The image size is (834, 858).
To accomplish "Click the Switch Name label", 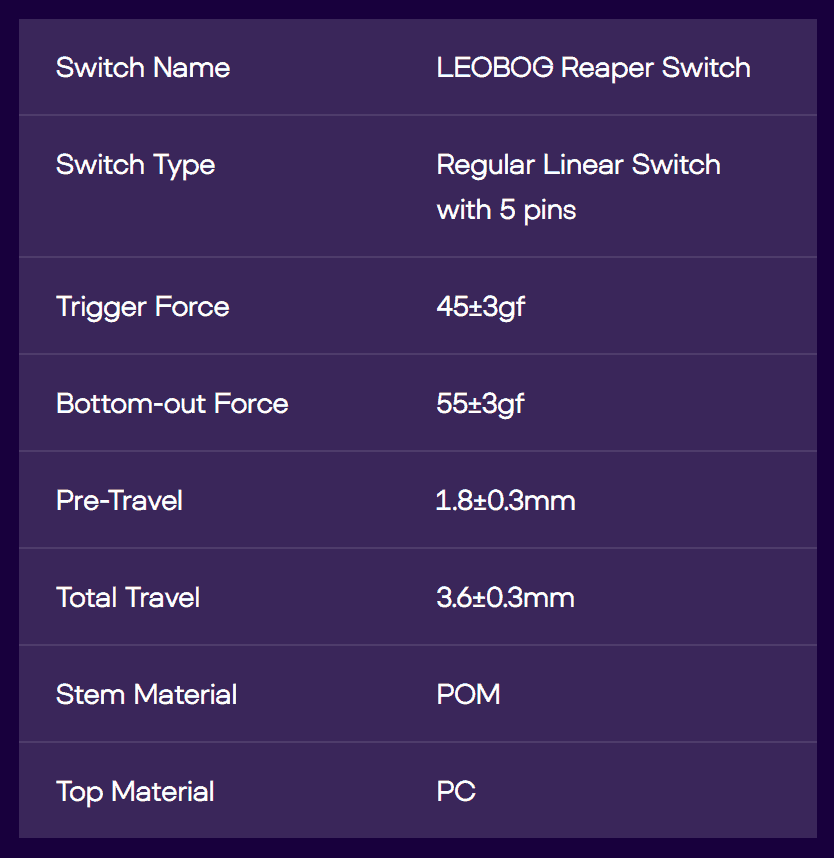I will tap(143, 68).
